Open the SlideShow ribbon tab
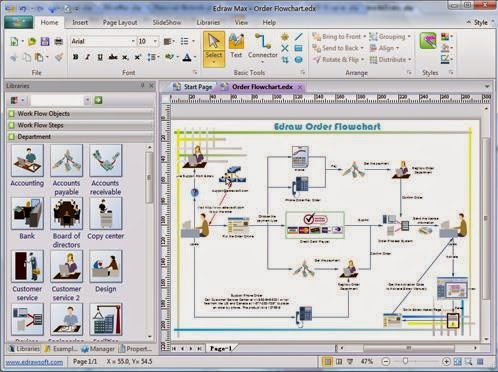The image size is (498, 372). click(x=167, y=22)
